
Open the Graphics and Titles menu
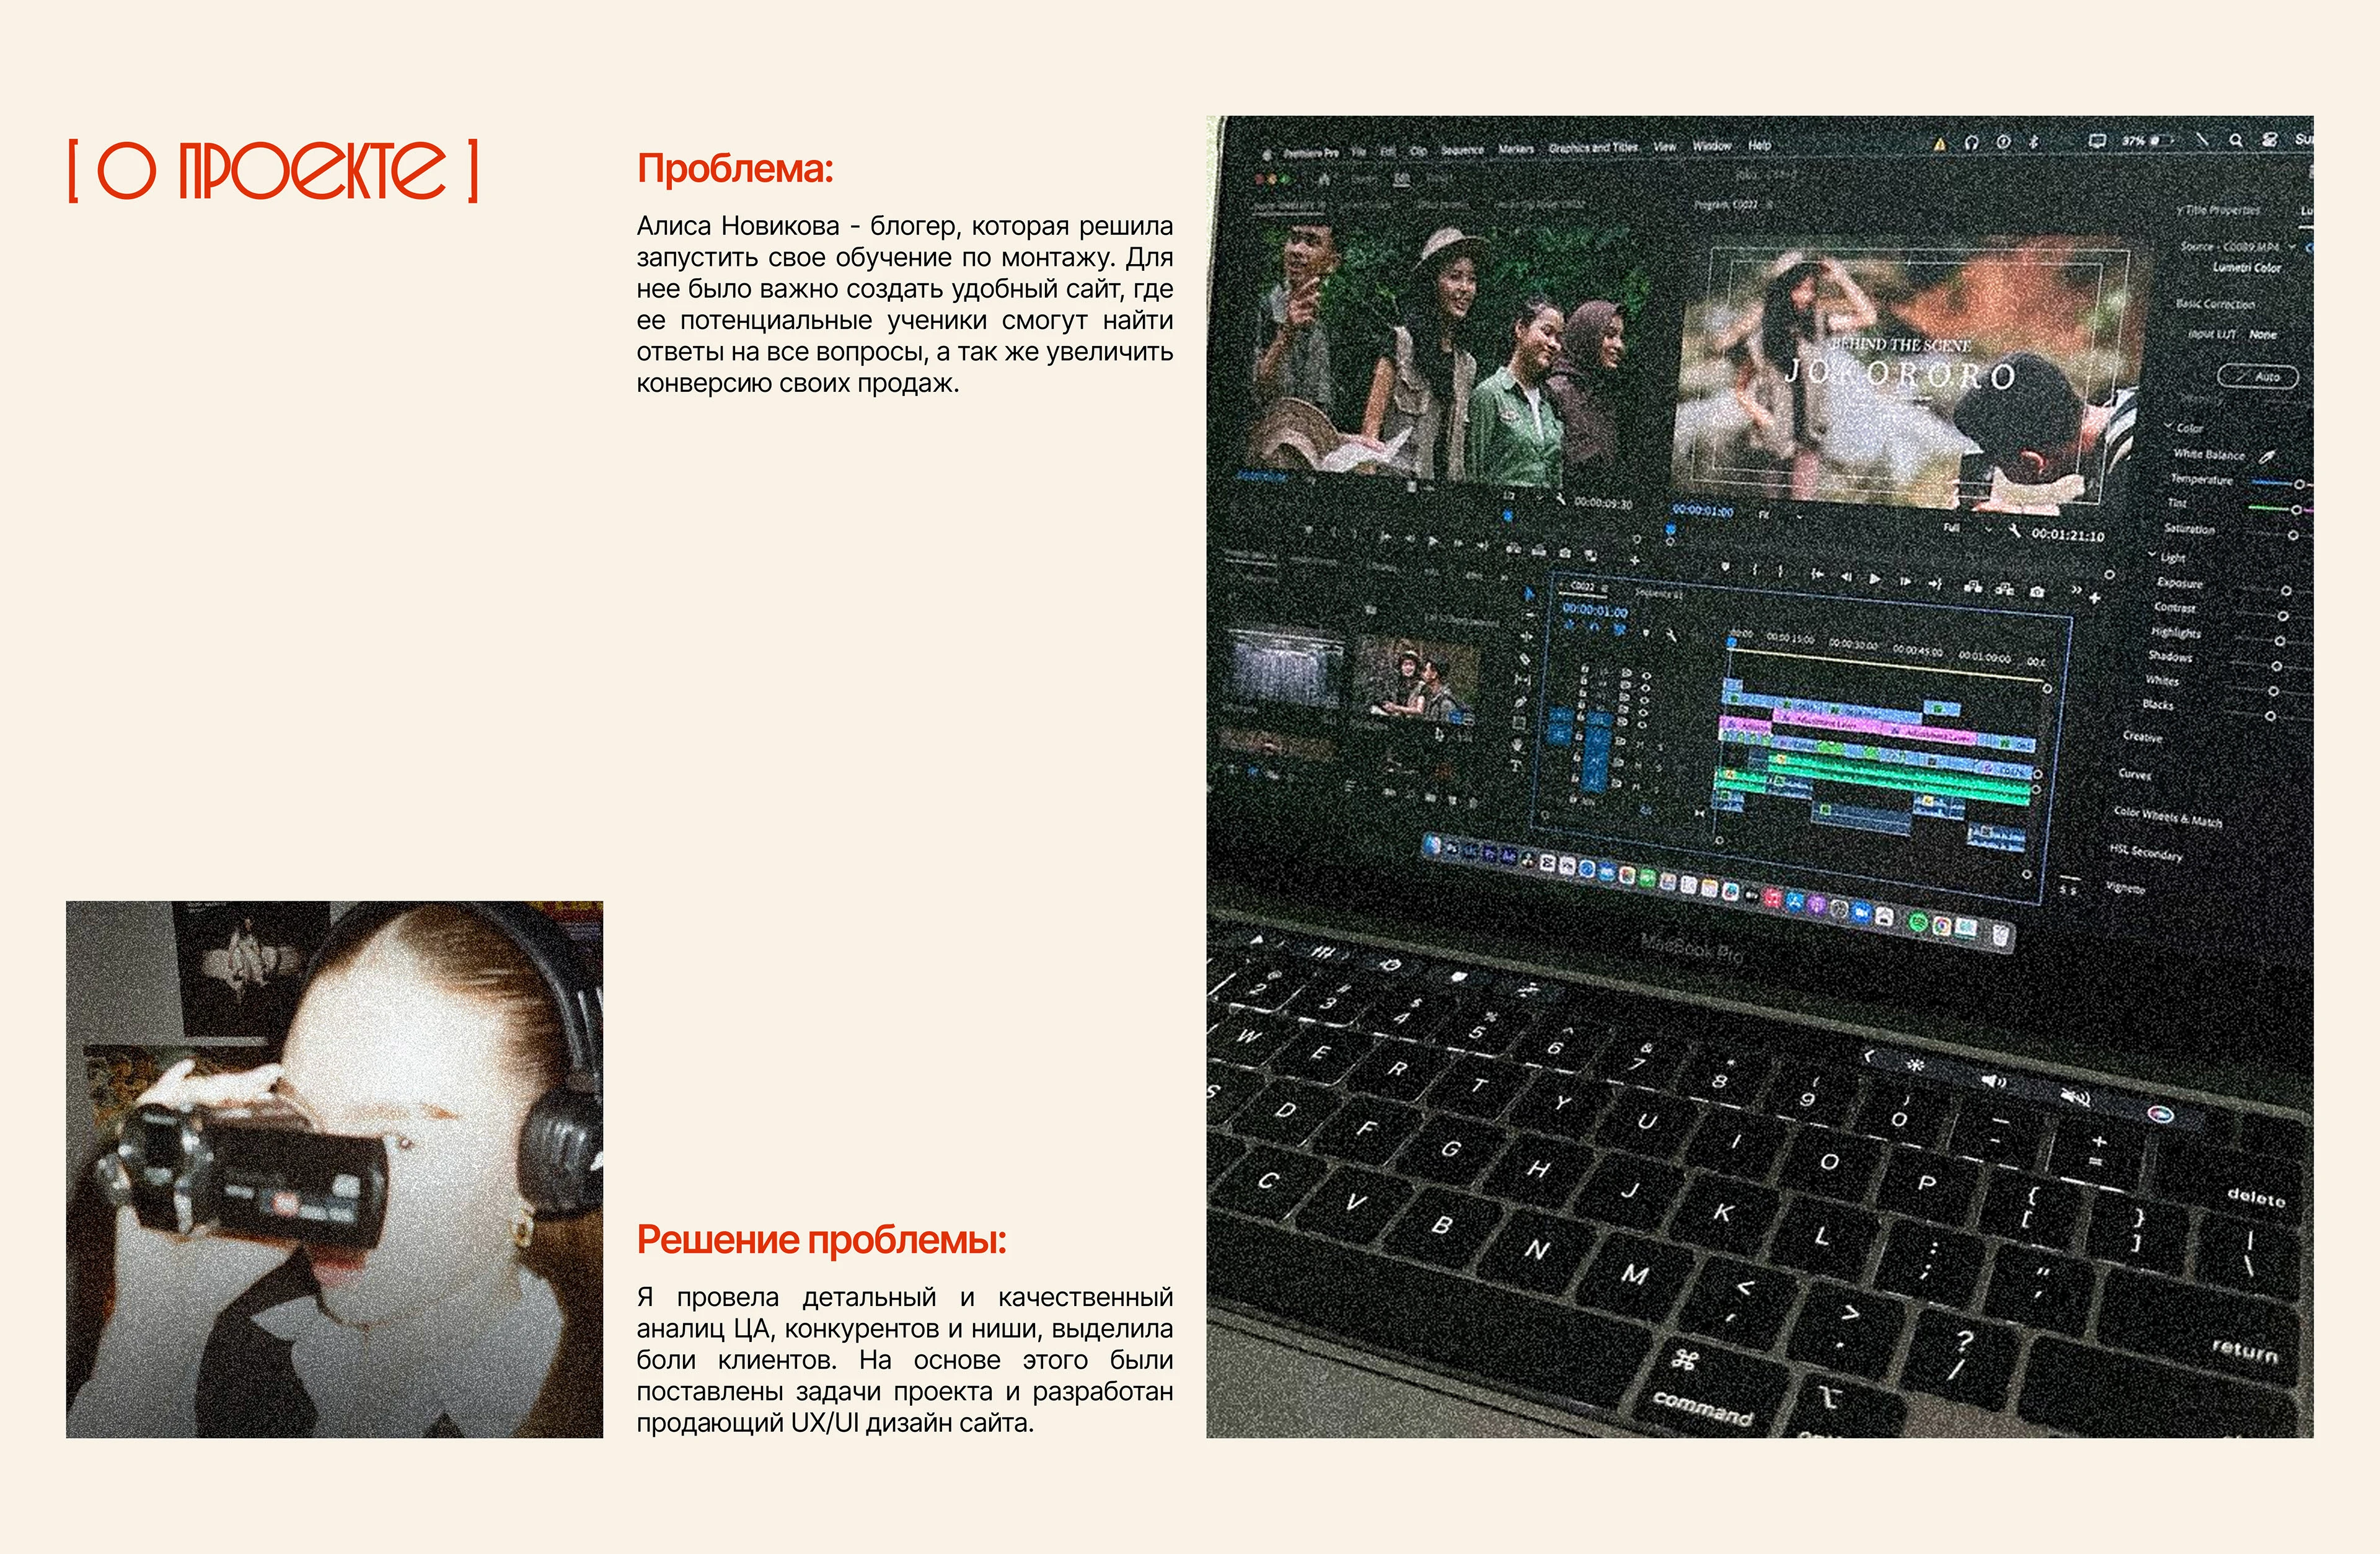pyautogui.click(x=1593, y=147)
